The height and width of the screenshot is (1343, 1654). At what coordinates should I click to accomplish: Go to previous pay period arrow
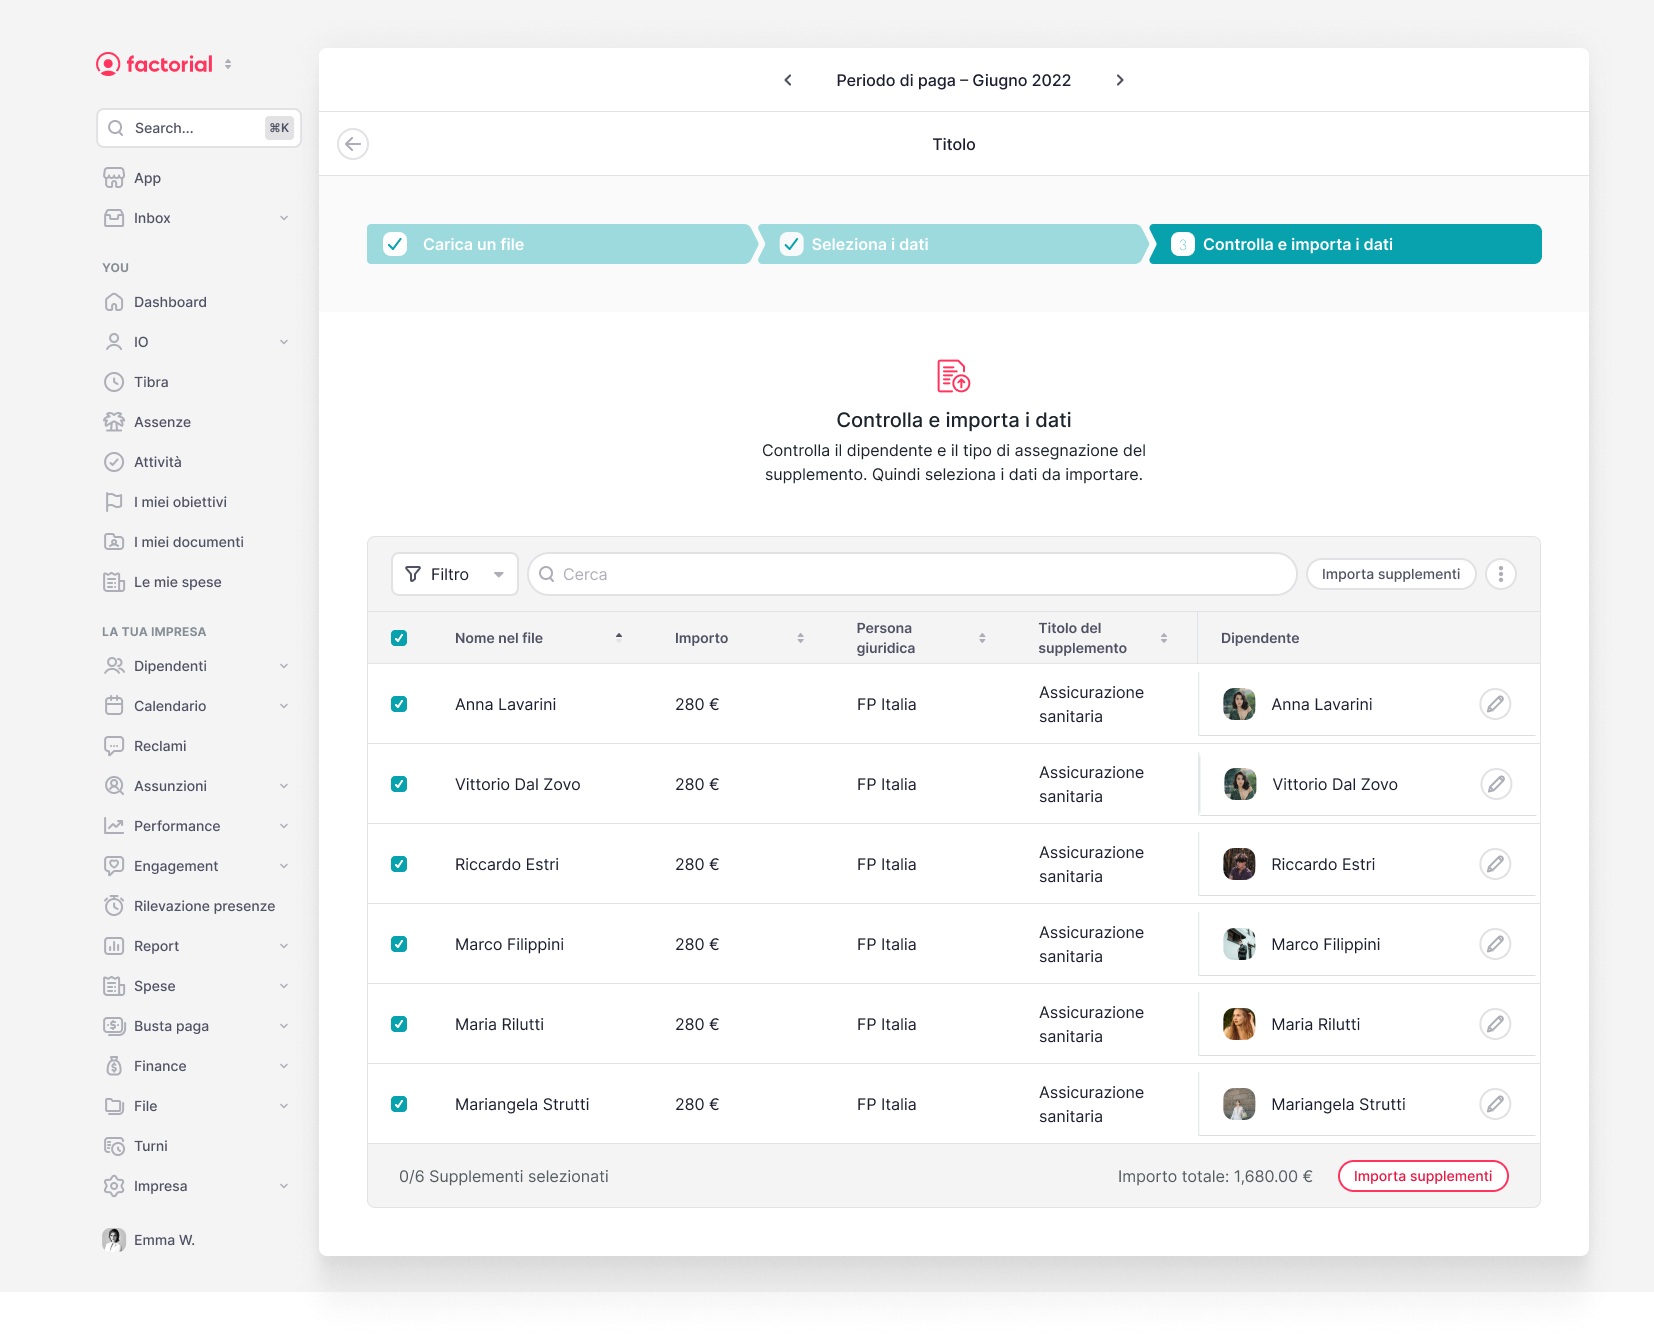(788, 80)
